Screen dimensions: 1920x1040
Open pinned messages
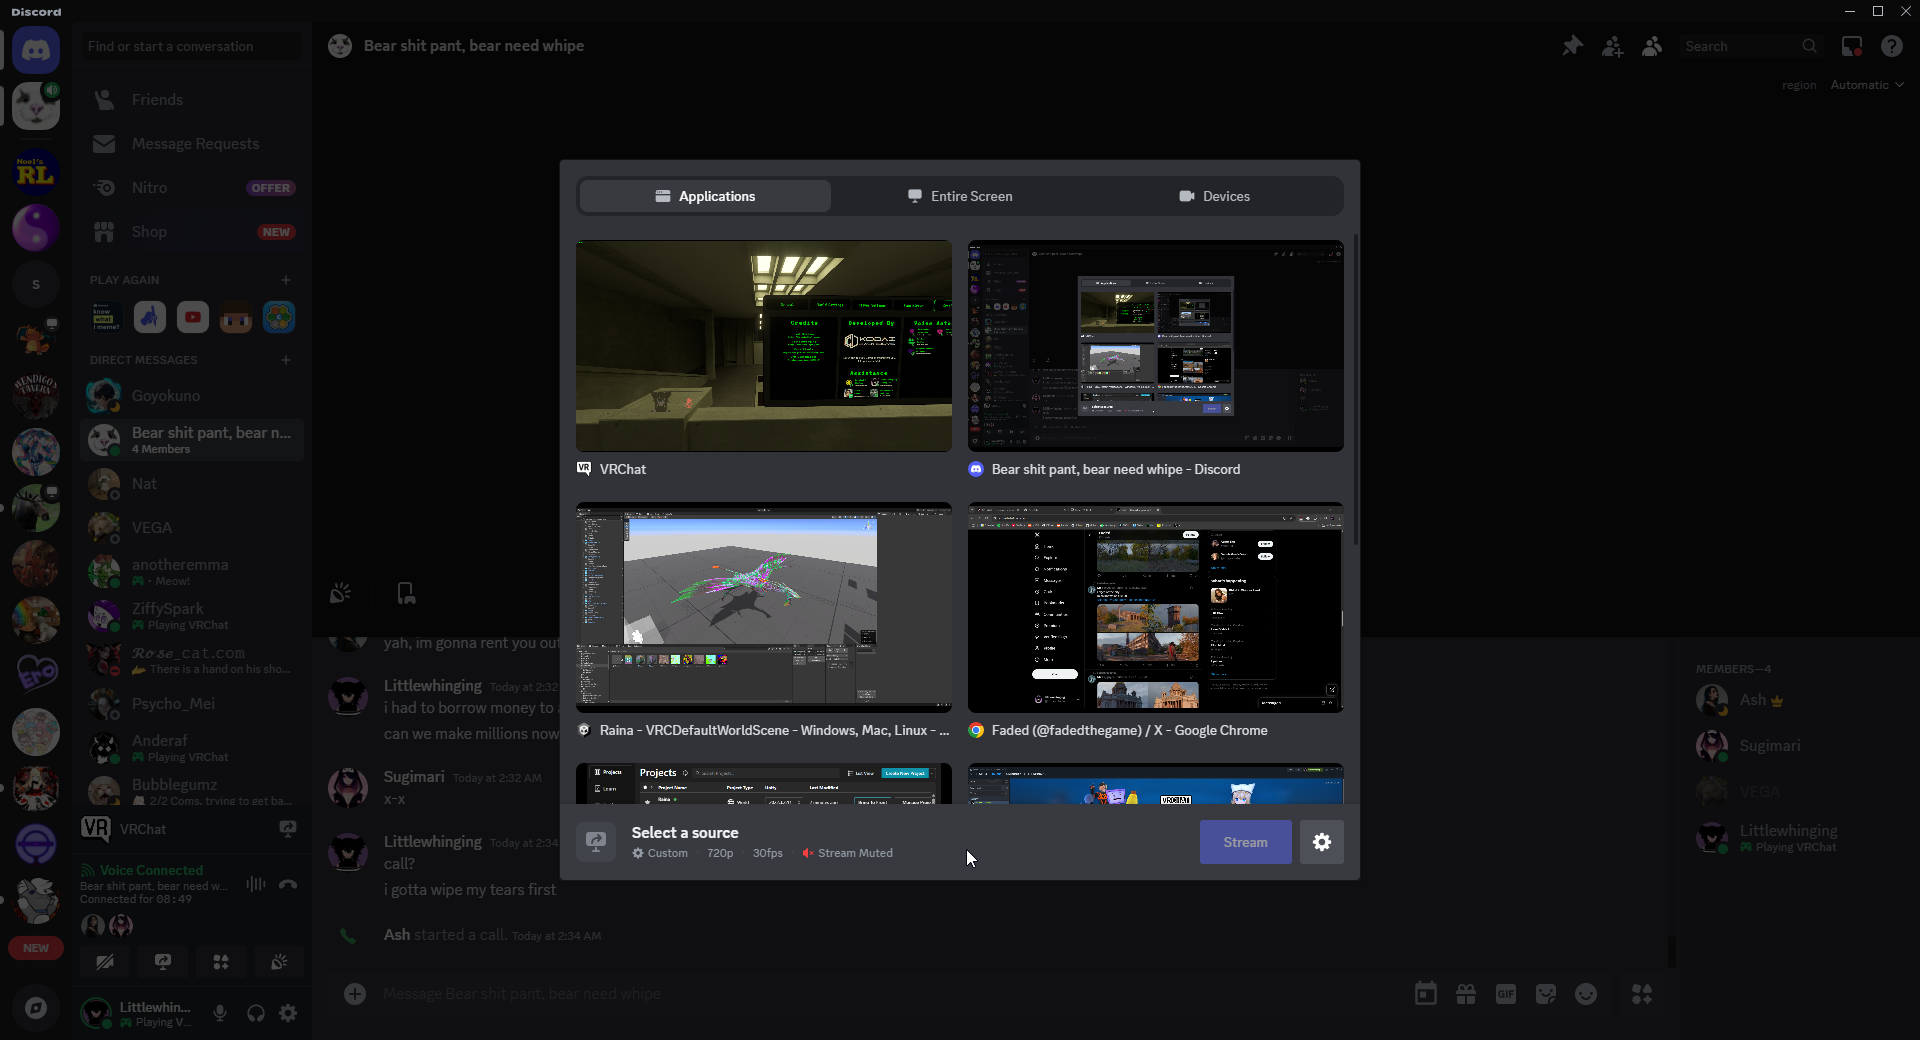coord(1572,46)
